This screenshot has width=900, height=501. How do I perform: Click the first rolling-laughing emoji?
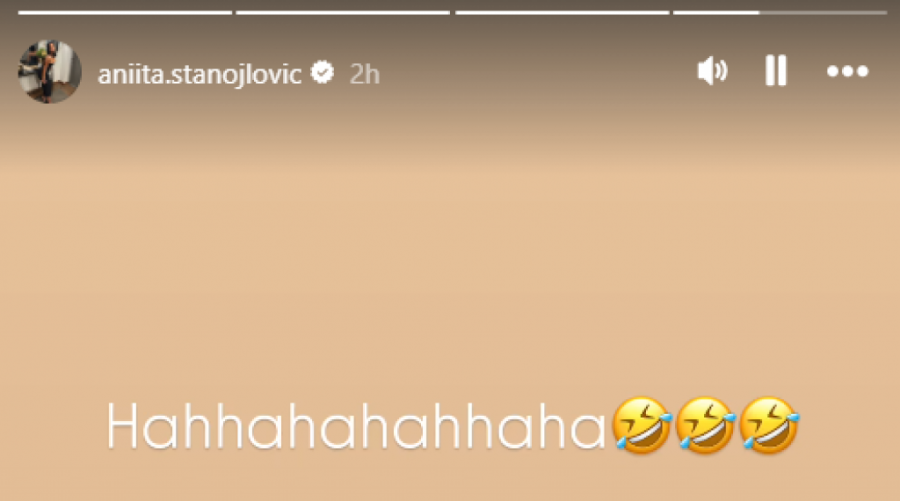[x=641, y=425]
